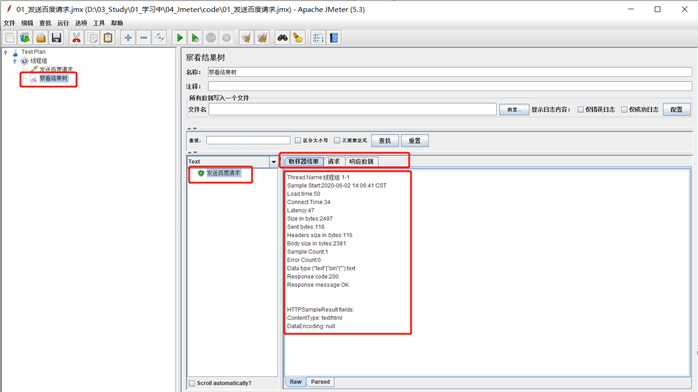Click the thread group gear icon
The image size is (698, 392).
(24, 61)
